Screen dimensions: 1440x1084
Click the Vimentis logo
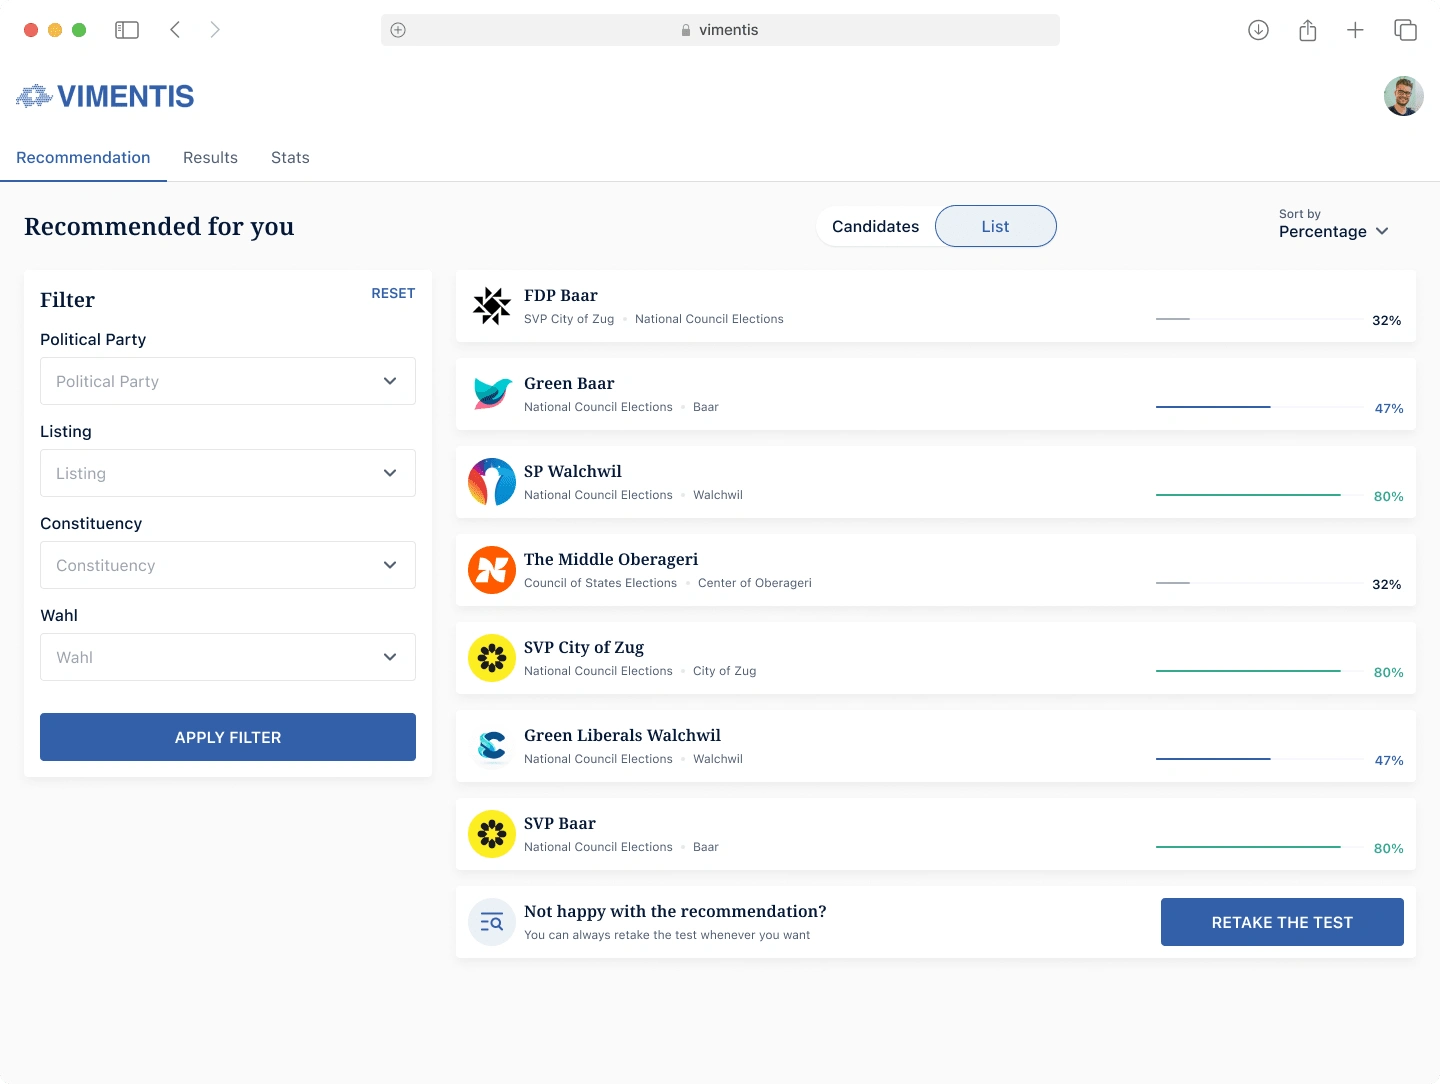click(x=105, y=96)
